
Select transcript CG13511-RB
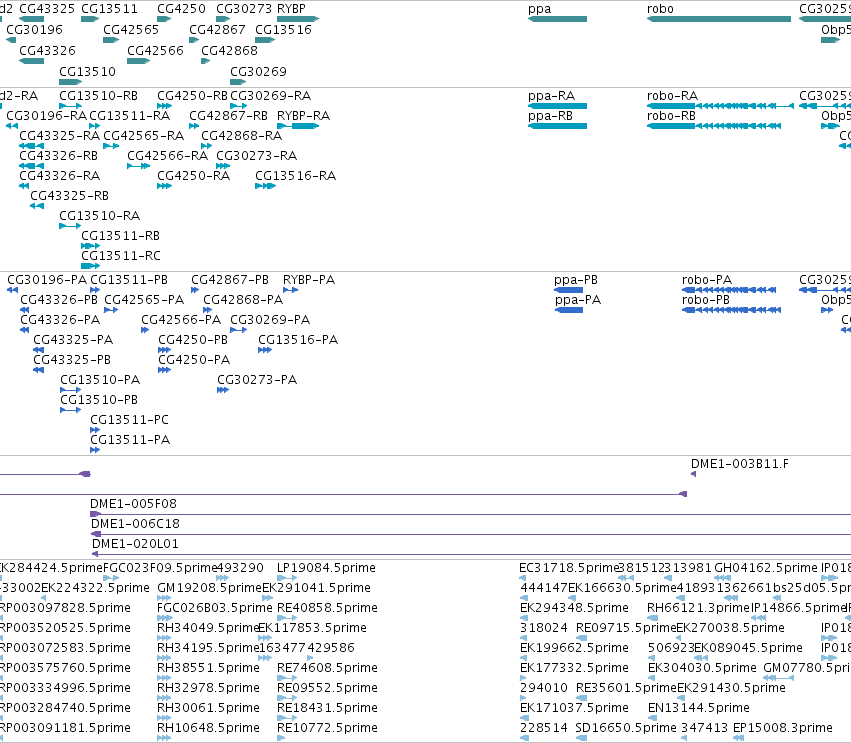coord(90,246)
